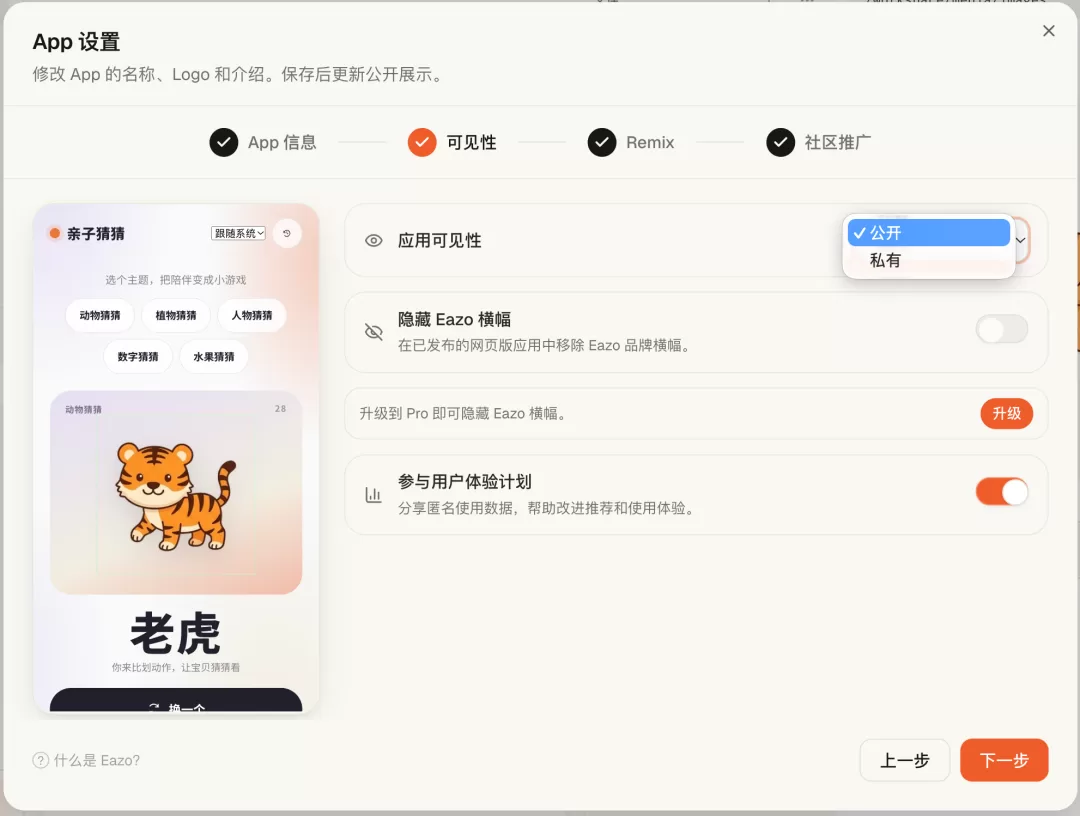
Task: Turn off 参与用户体验计划 switch
Action: coord(1001,492)
